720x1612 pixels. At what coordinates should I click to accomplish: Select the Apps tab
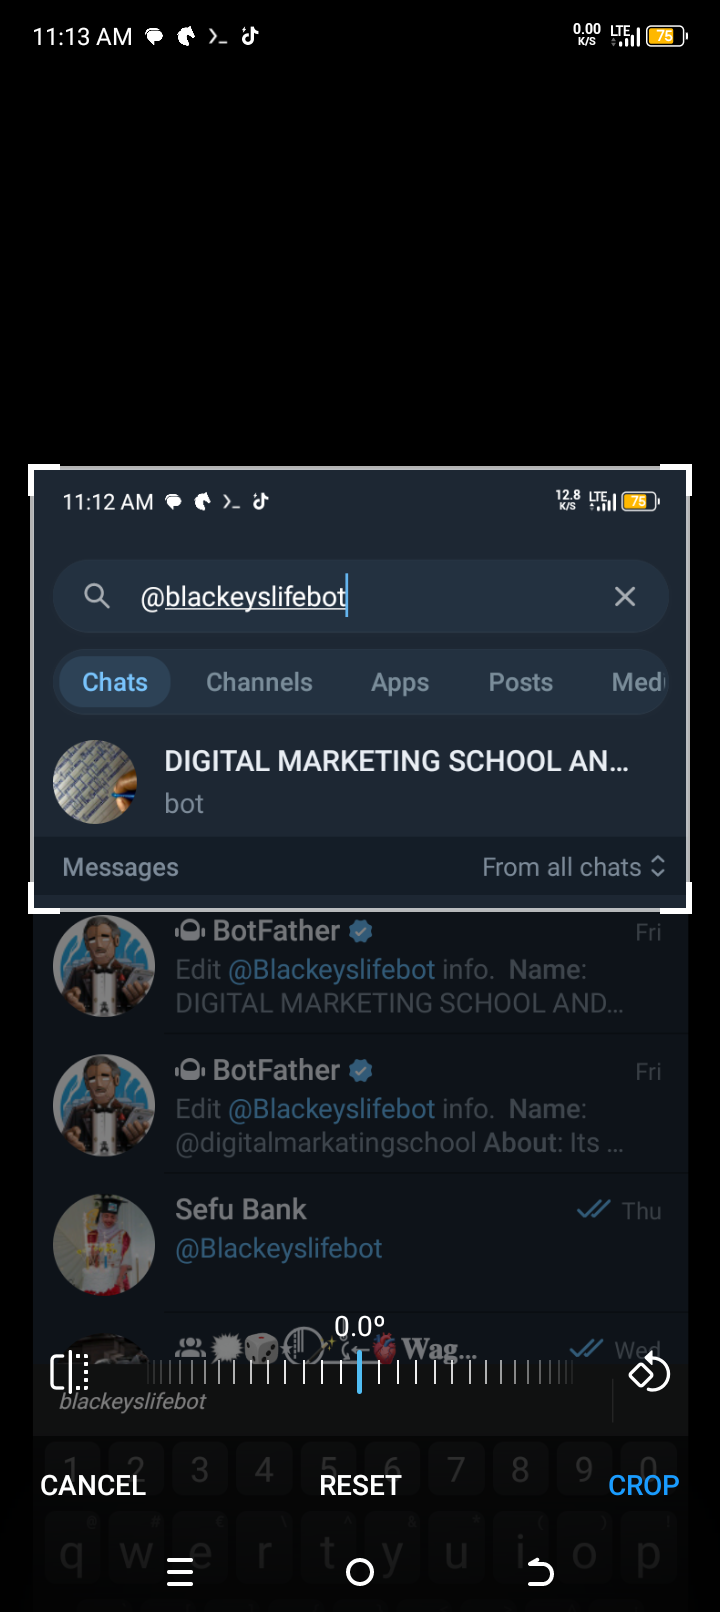[x=400, y=682]
